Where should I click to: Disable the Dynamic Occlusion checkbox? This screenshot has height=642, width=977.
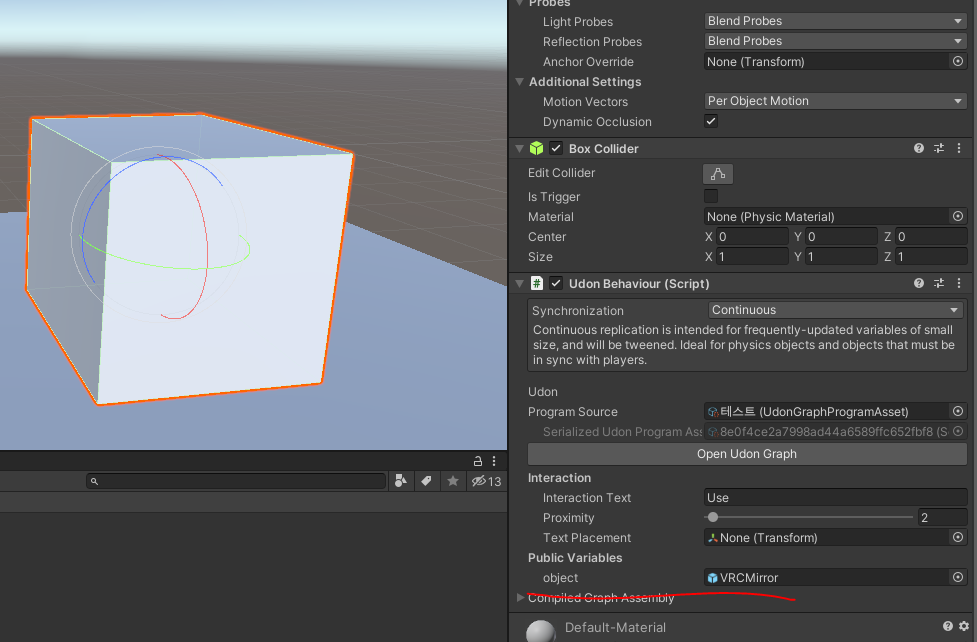pyautogui.click(x=711, y=121)
